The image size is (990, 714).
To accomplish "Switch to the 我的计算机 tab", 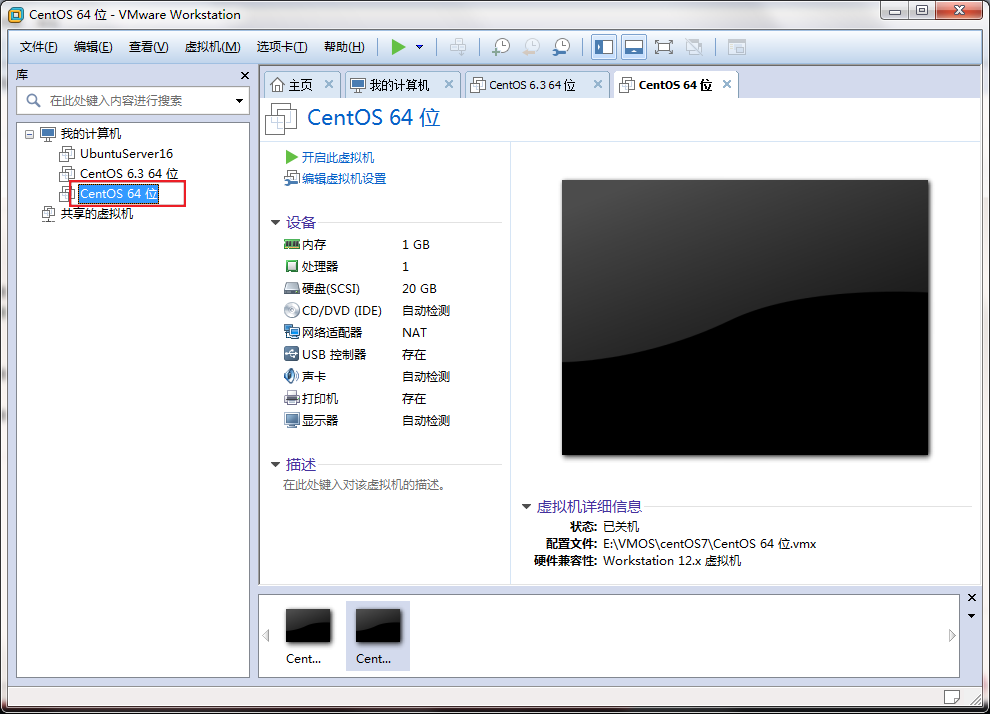I will point(398,85).
